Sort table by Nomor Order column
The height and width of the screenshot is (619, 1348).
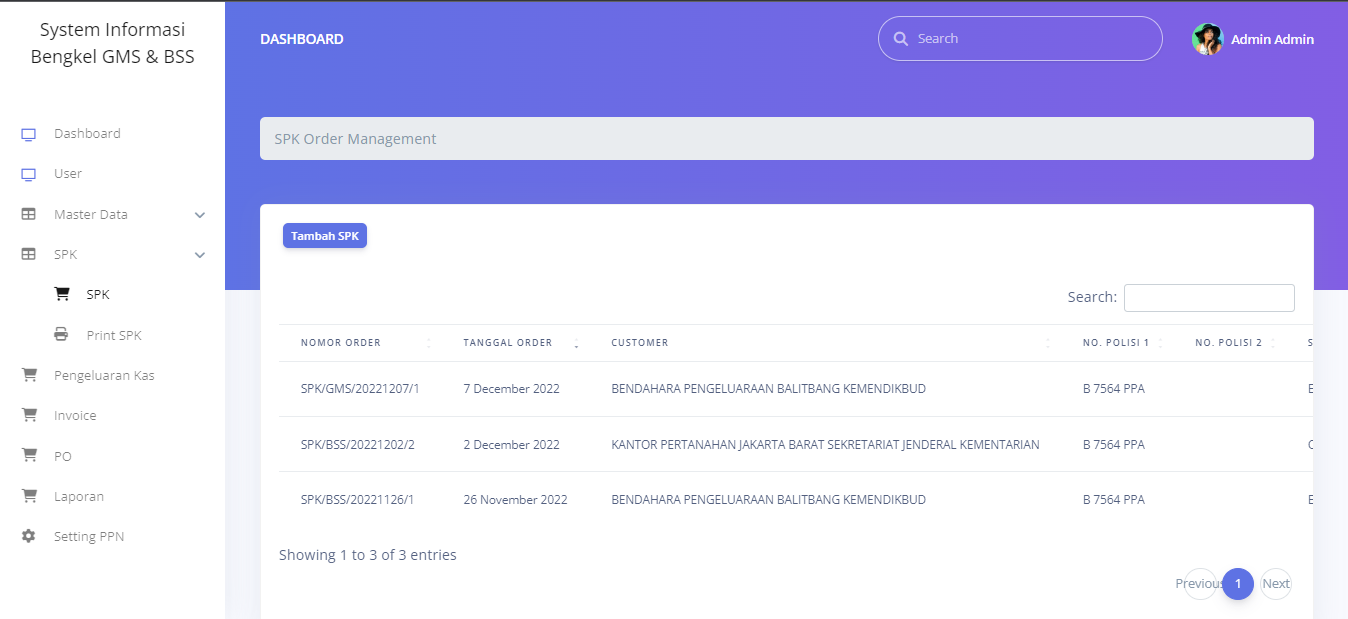pyautogui.click(x=341, y=343)
